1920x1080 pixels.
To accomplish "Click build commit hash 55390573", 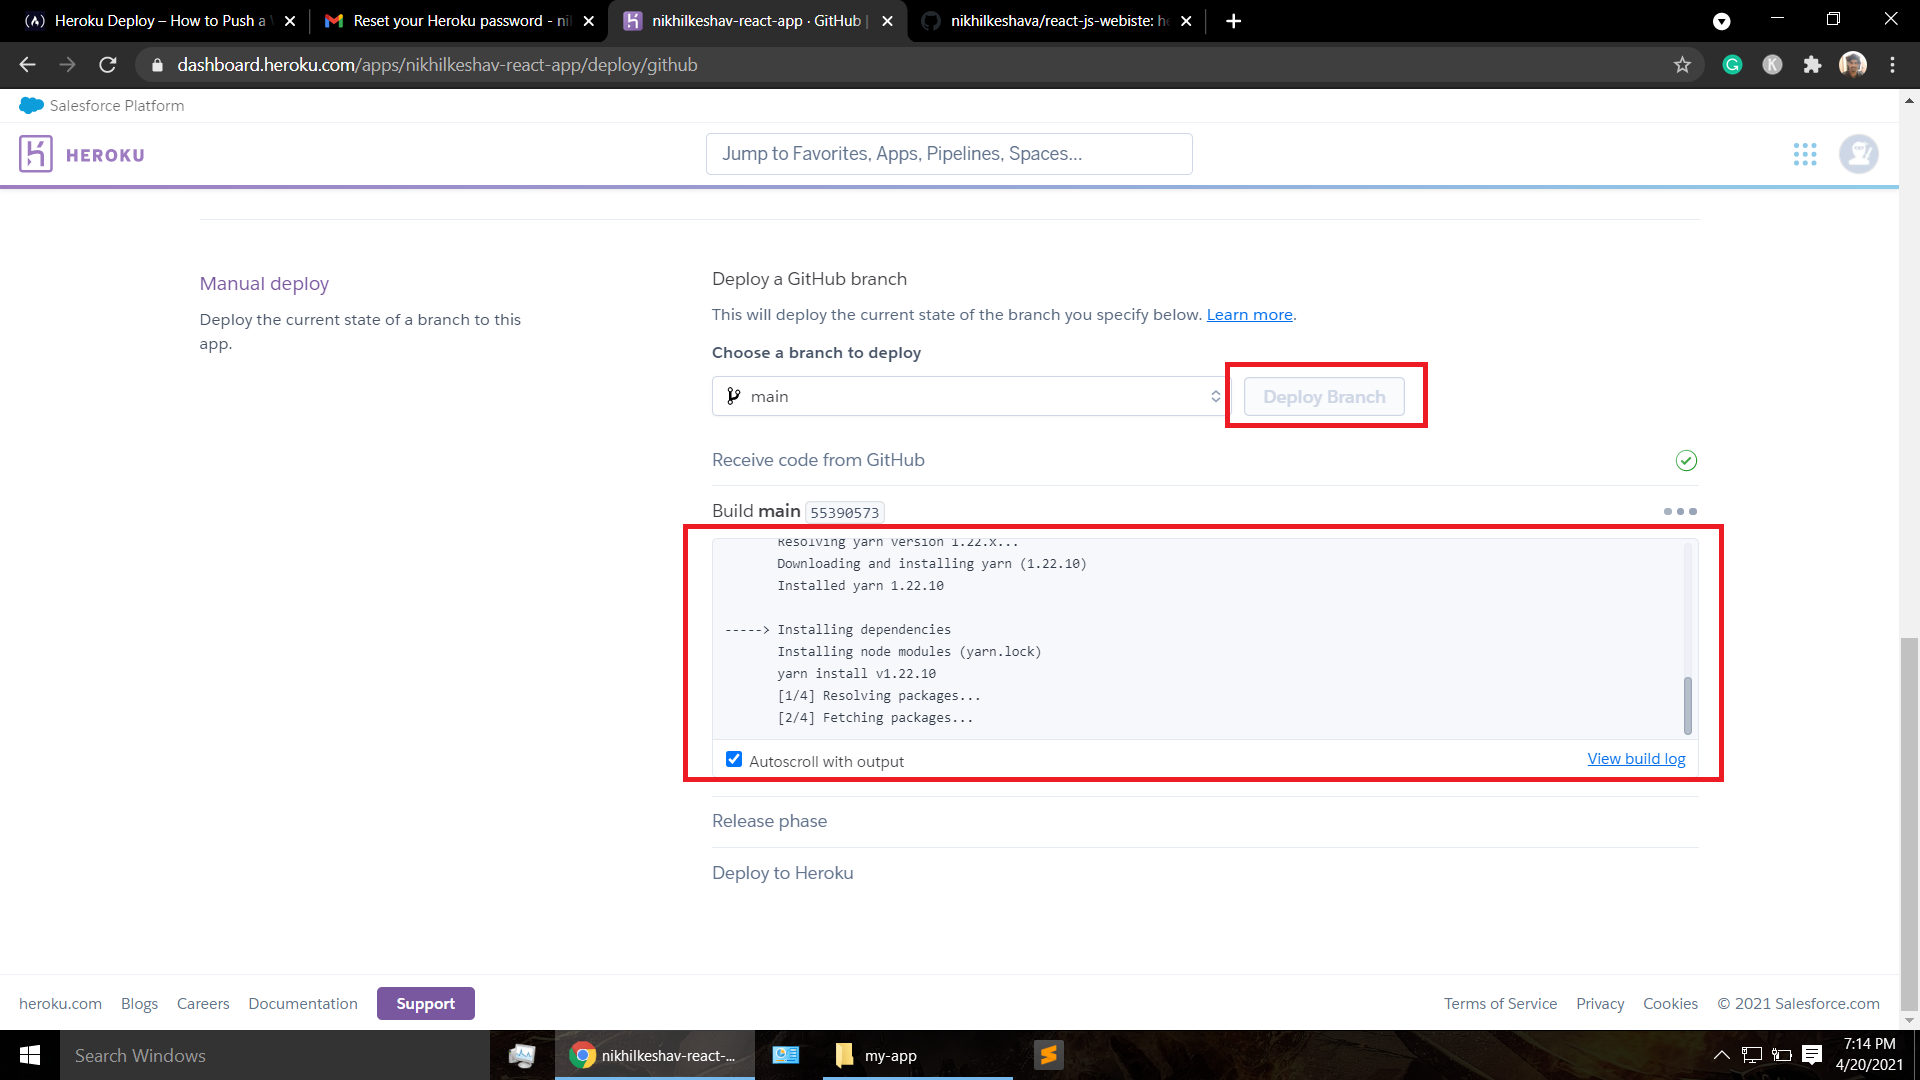I will (x=844, y=512).
